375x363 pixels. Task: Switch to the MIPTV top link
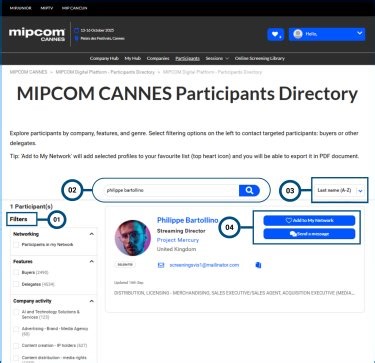point(47,8)
